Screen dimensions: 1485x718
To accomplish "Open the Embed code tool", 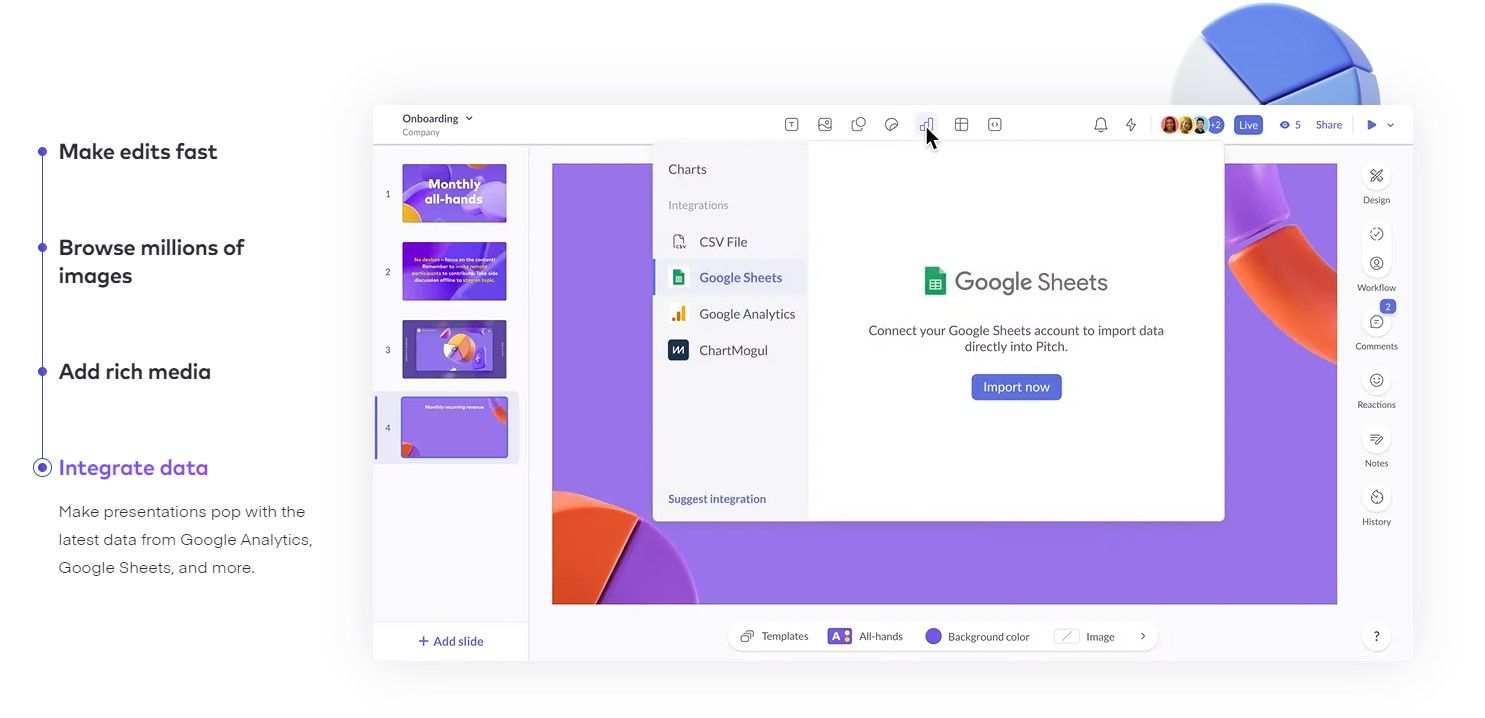I will (994, 125).
